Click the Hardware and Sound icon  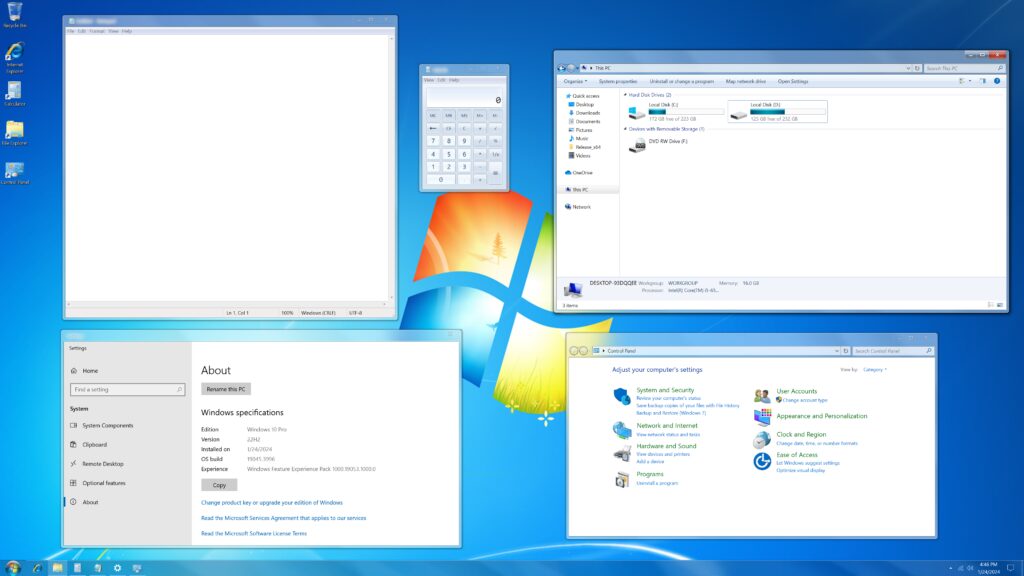coord(622,453)
